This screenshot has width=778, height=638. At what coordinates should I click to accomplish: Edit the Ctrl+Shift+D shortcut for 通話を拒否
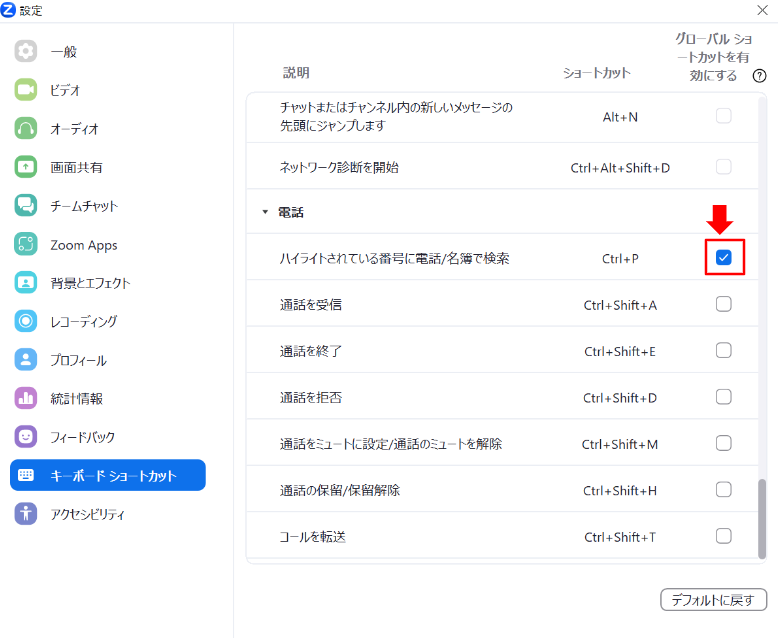click(x=620, y=398)
